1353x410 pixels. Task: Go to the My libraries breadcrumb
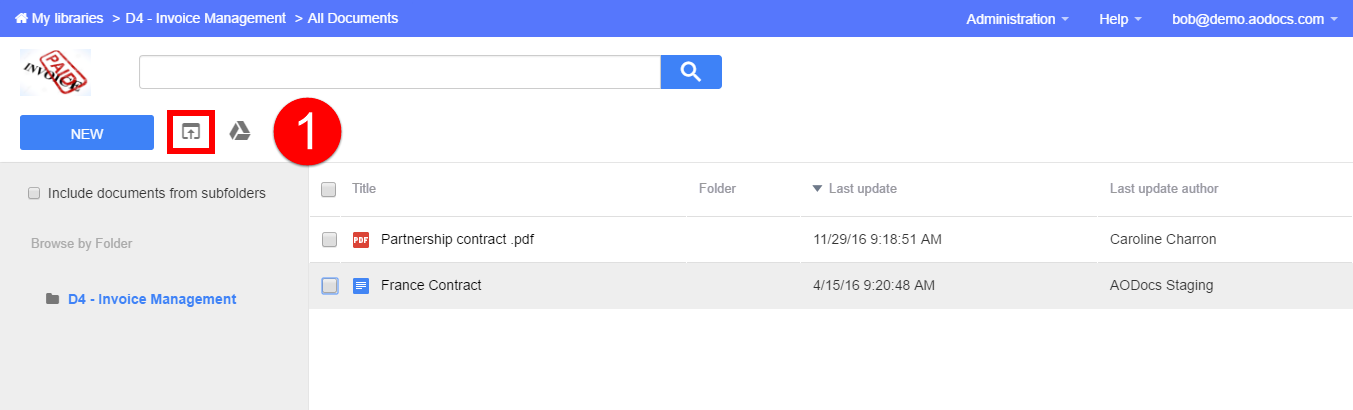point(67,18)
